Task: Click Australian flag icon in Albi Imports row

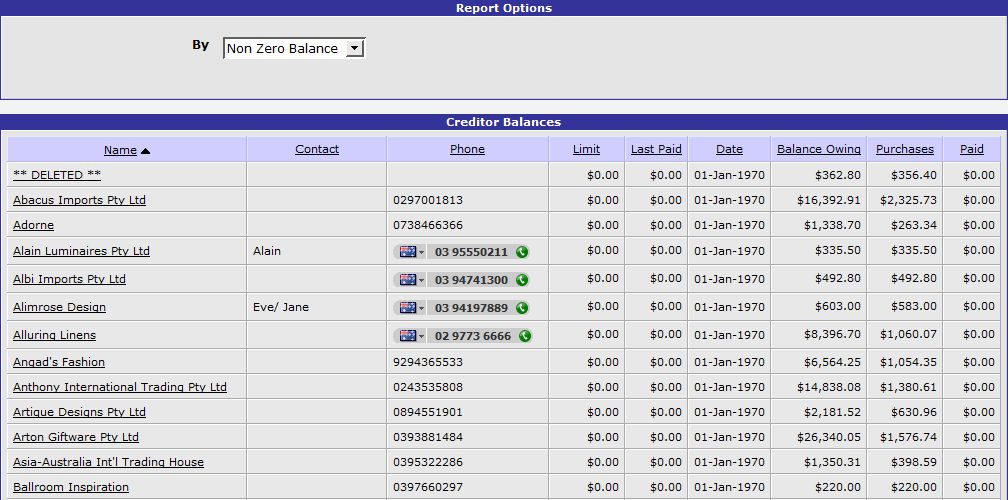Action: point(408,280)
